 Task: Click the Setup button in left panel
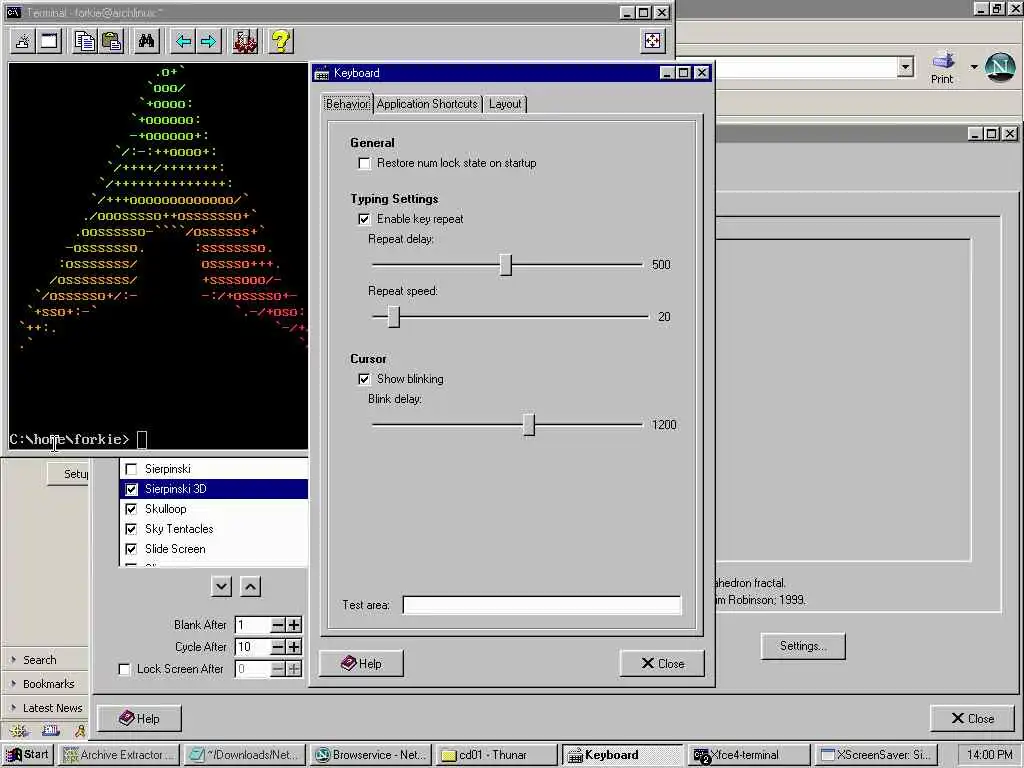pos(68,474)
